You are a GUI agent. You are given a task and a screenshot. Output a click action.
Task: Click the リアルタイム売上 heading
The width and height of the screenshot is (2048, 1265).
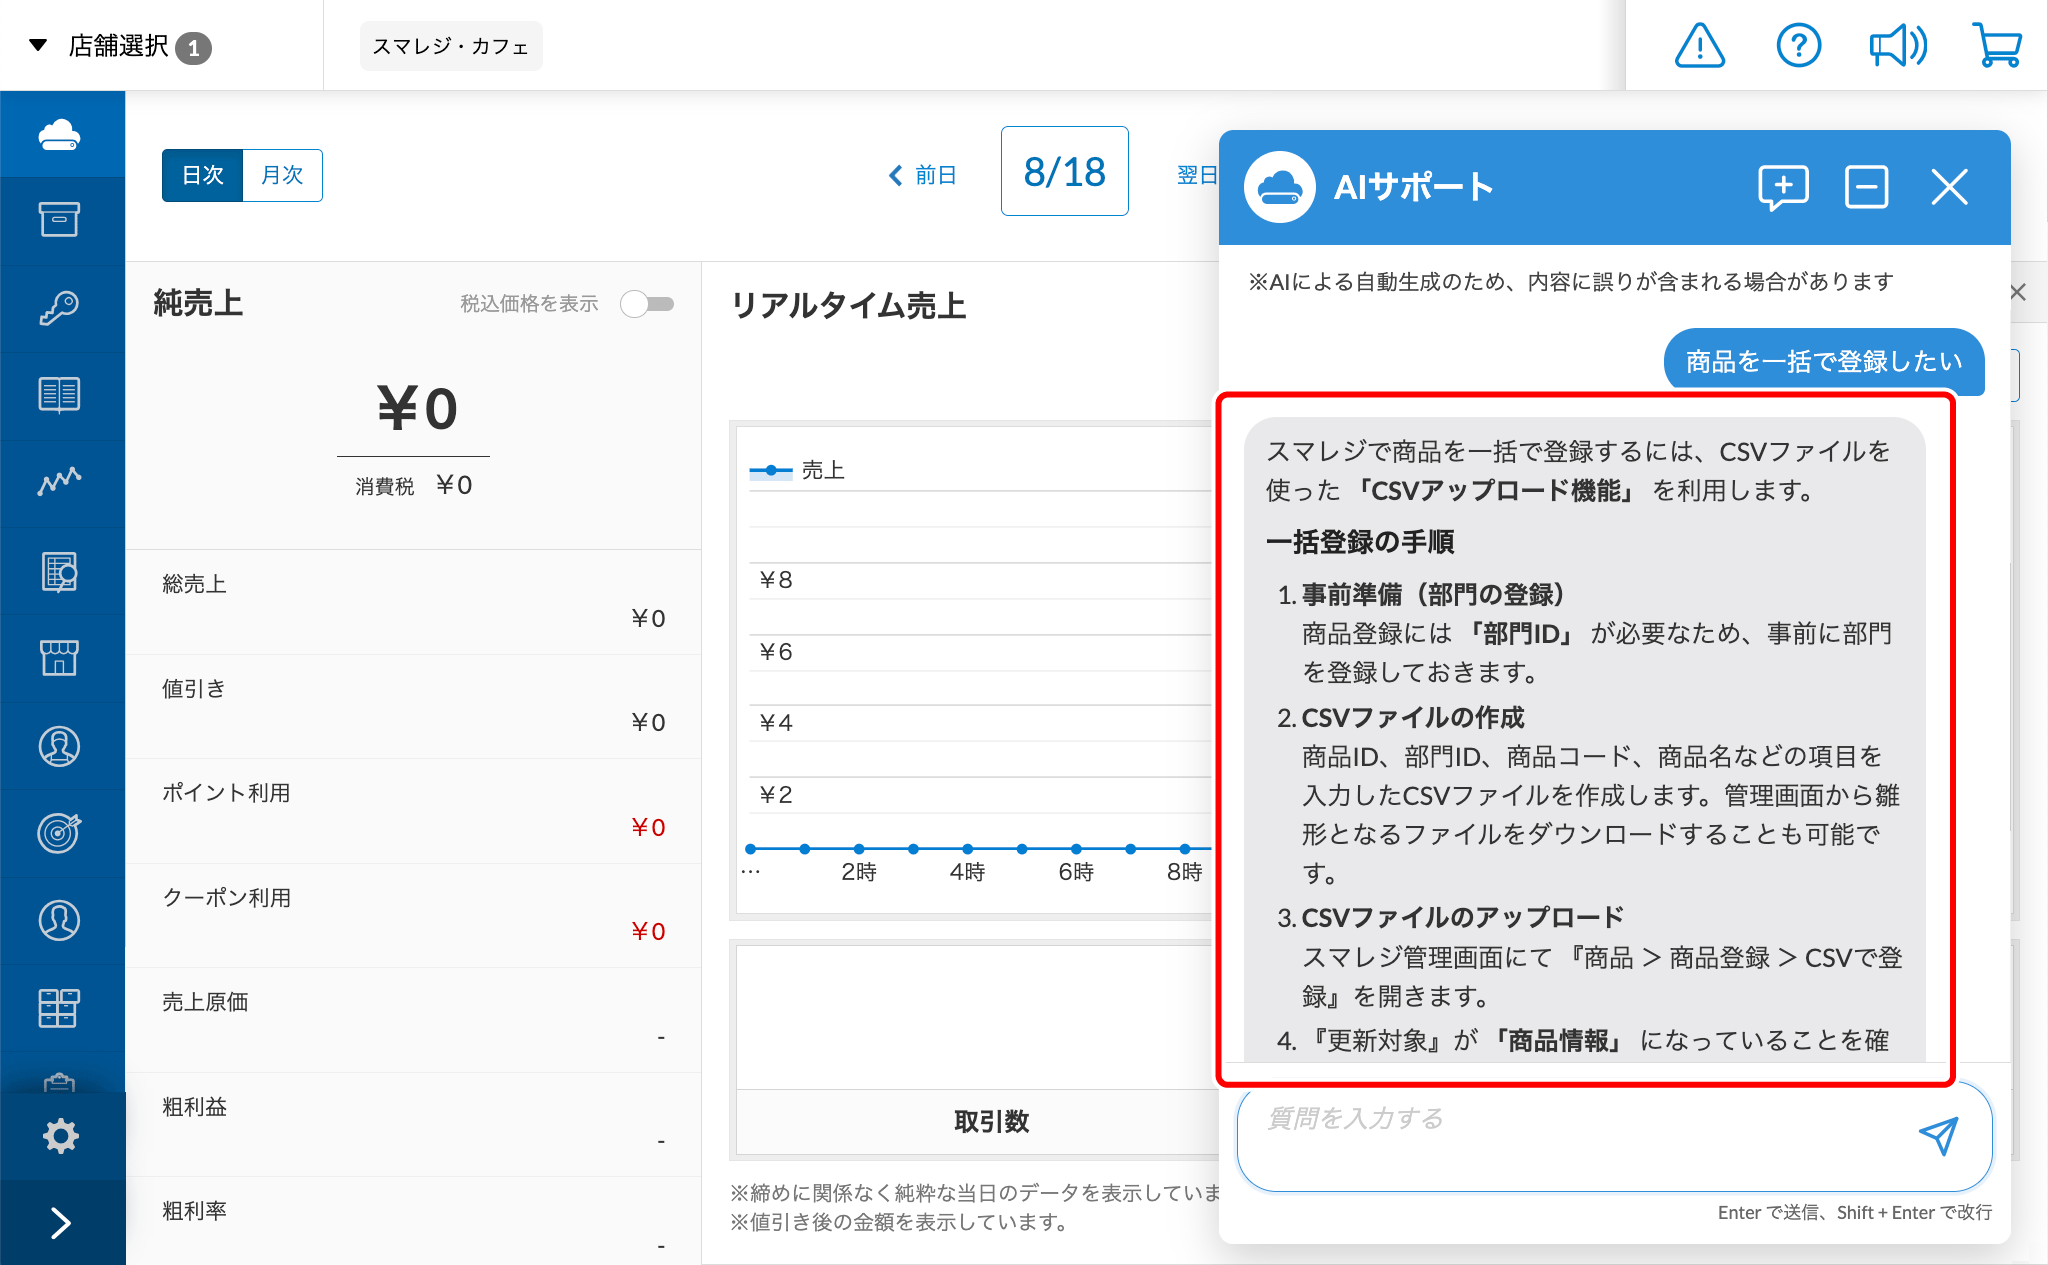click(x=849, y=305)
